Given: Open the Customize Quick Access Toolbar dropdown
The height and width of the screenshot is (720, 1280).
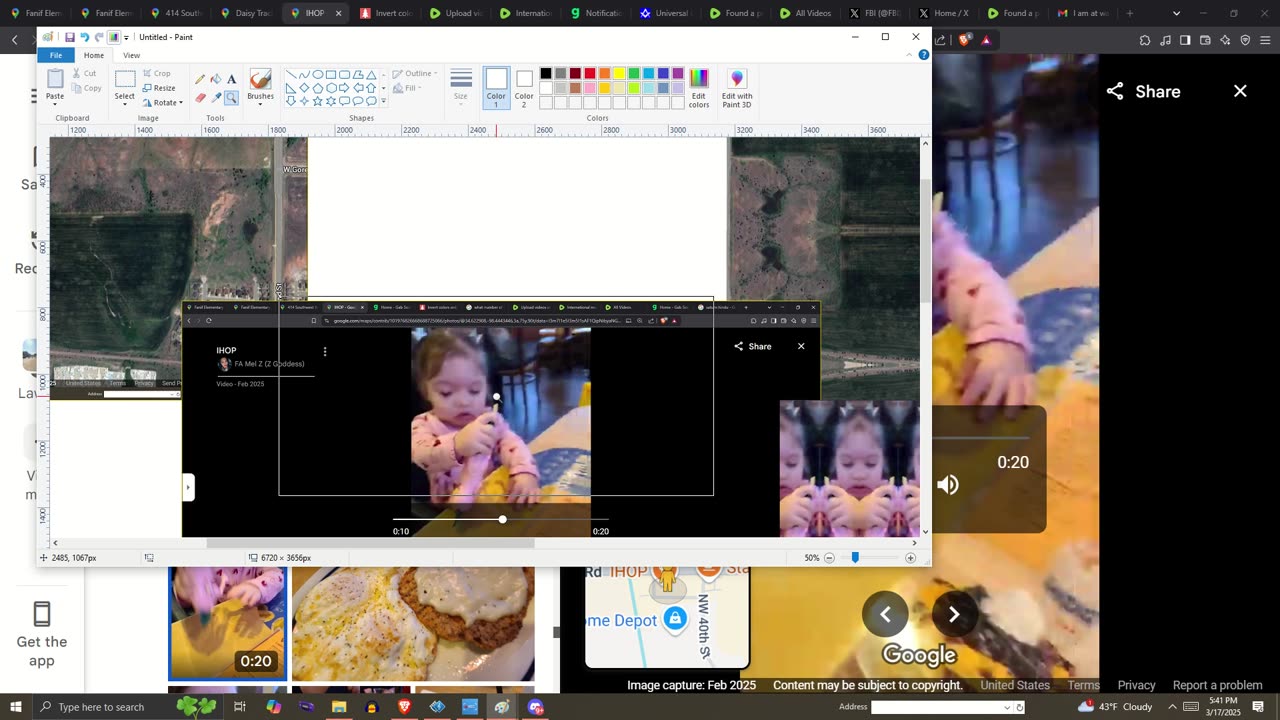Looking at the screenshot, I should pos(126,37).
